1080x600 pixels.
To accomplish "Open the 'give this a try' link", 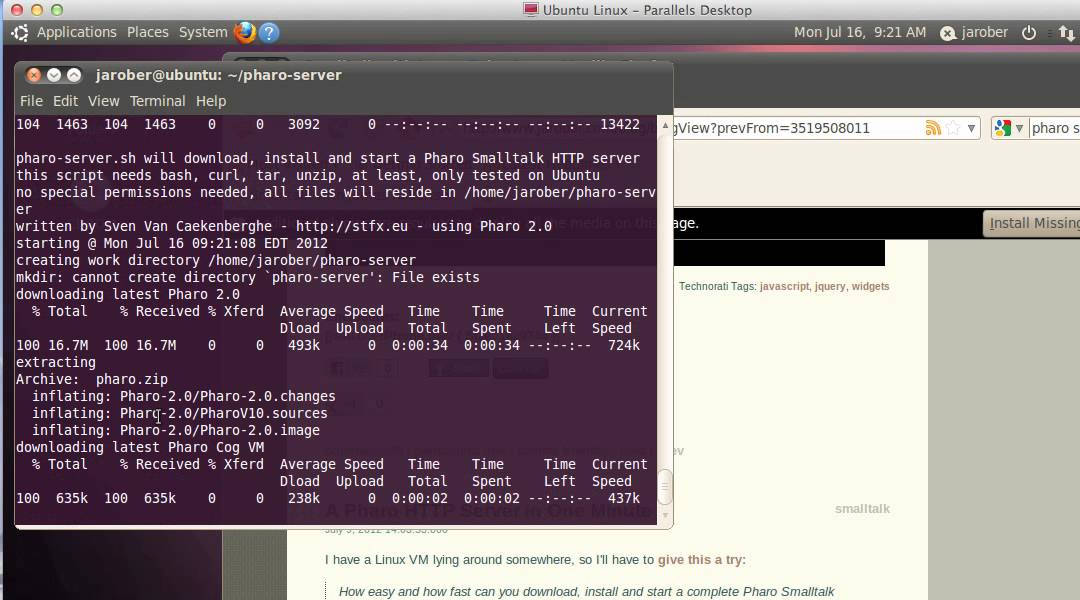I will (x=700, y=560).
